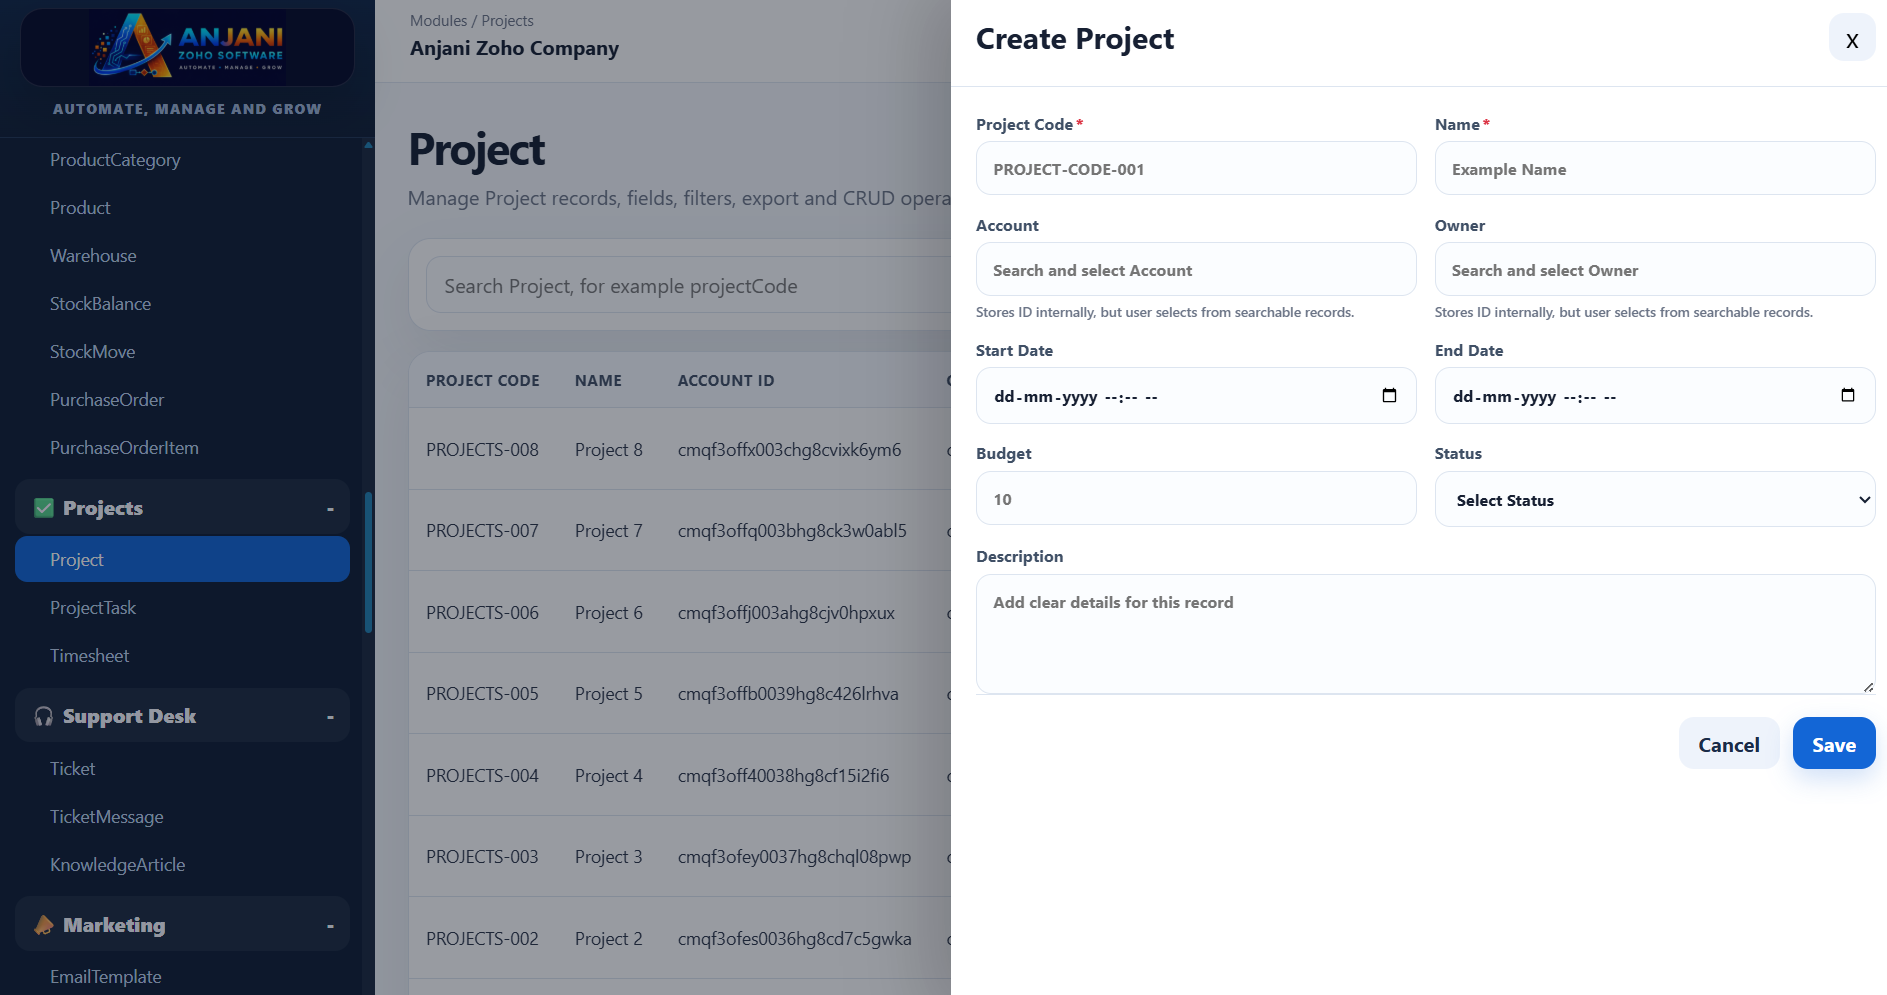This screenshot has width=1887, height=995.
Task: Click the Modules / Projects breadcrumb
Action: click(x=471, y=21)
